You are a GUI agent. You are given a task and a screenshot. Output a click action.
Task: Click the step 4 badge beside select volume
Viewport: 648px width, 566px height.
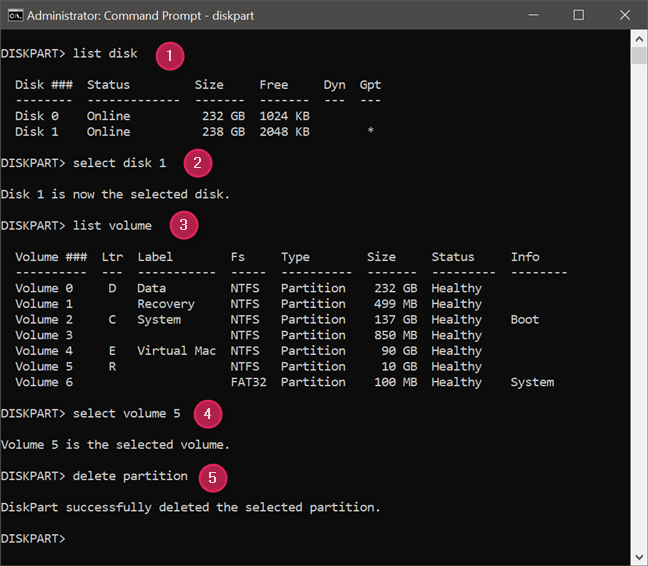click(x=206, y=413)
